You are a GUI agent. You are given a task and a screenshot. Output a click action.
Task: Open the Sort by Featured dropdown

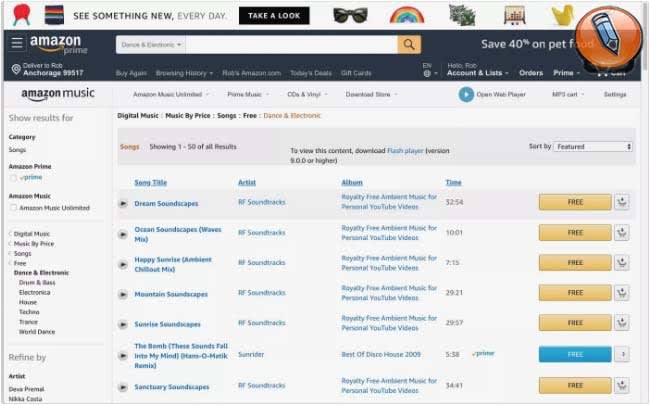[x=593, y=147]
